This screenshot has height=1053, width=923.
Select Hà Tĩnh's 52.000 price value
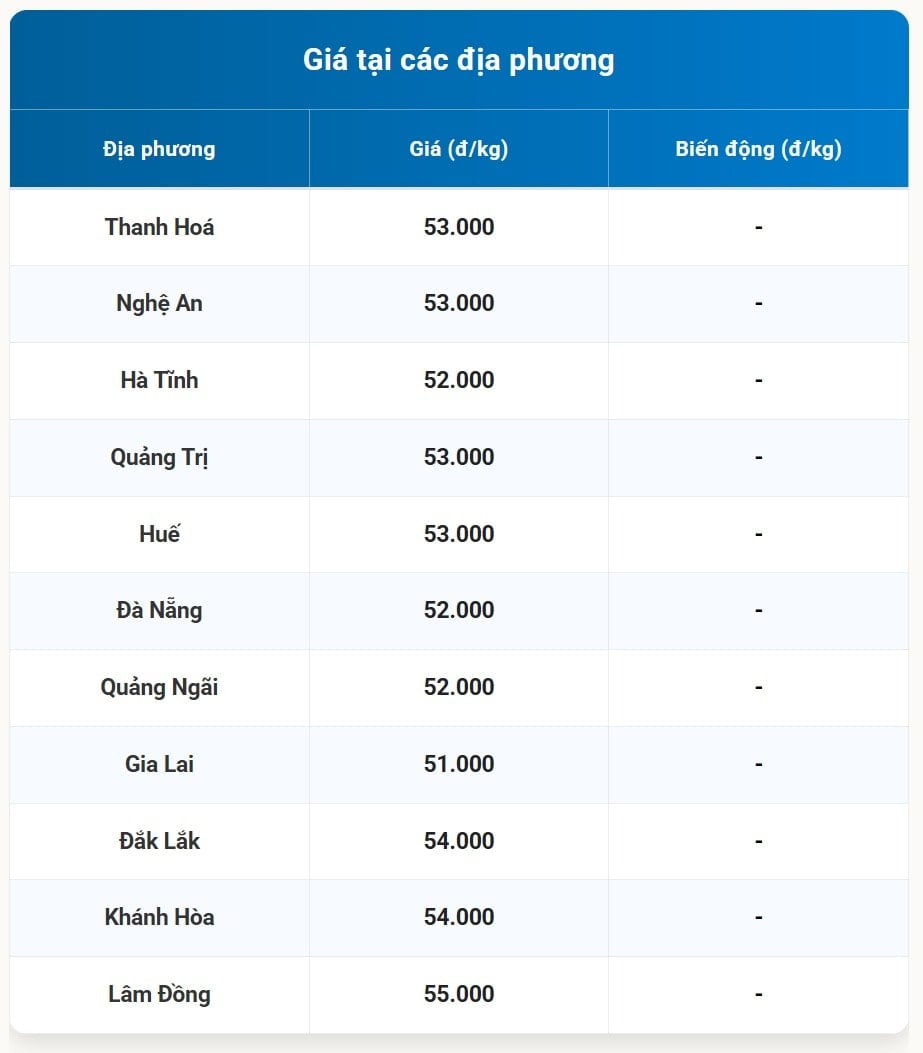[x=459, y=380]
